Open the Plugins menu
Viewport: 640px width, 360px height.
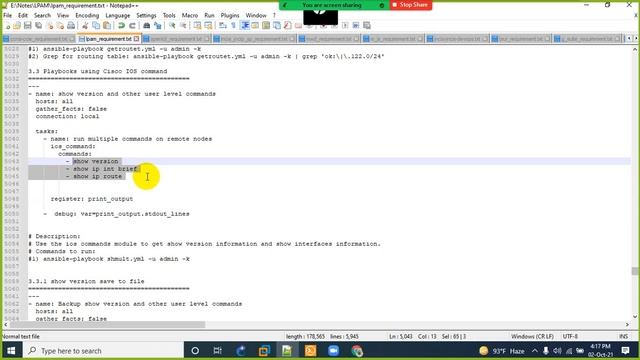(230, 16)
